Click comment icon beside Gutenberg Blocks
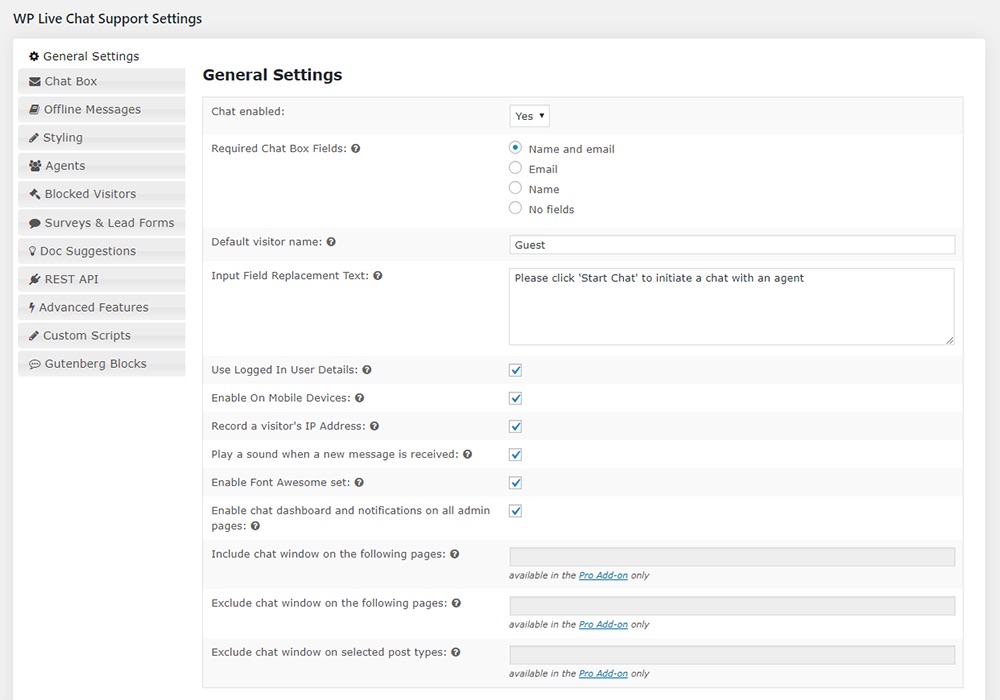Screen dimensions: 1000x700 pos(35,364)
